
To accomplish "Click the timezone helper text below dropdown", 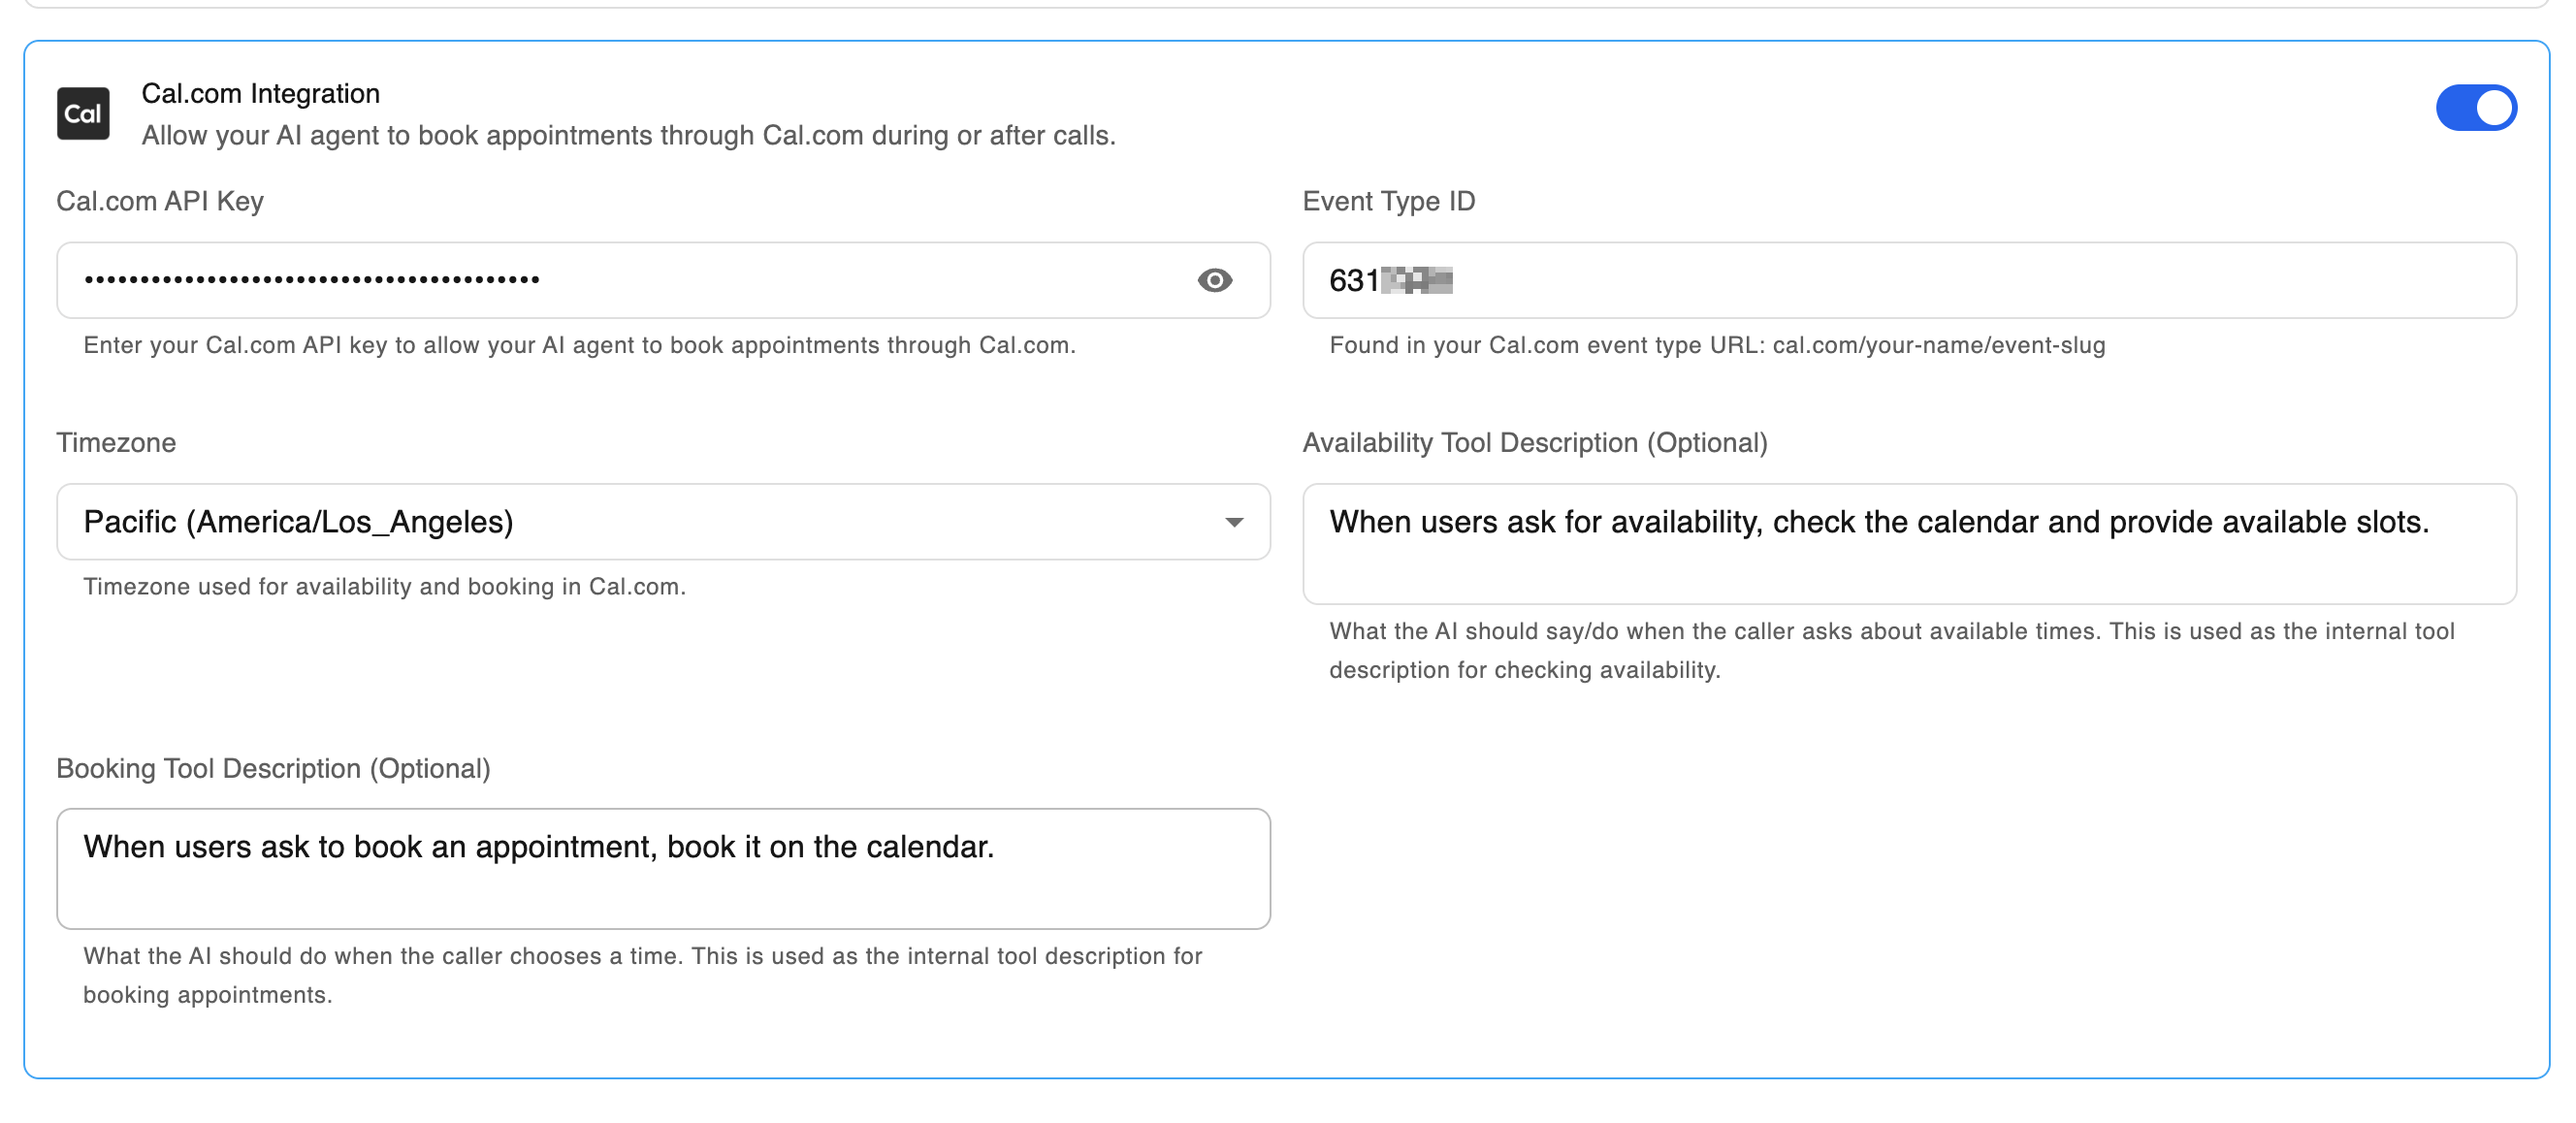I will 384,587.
